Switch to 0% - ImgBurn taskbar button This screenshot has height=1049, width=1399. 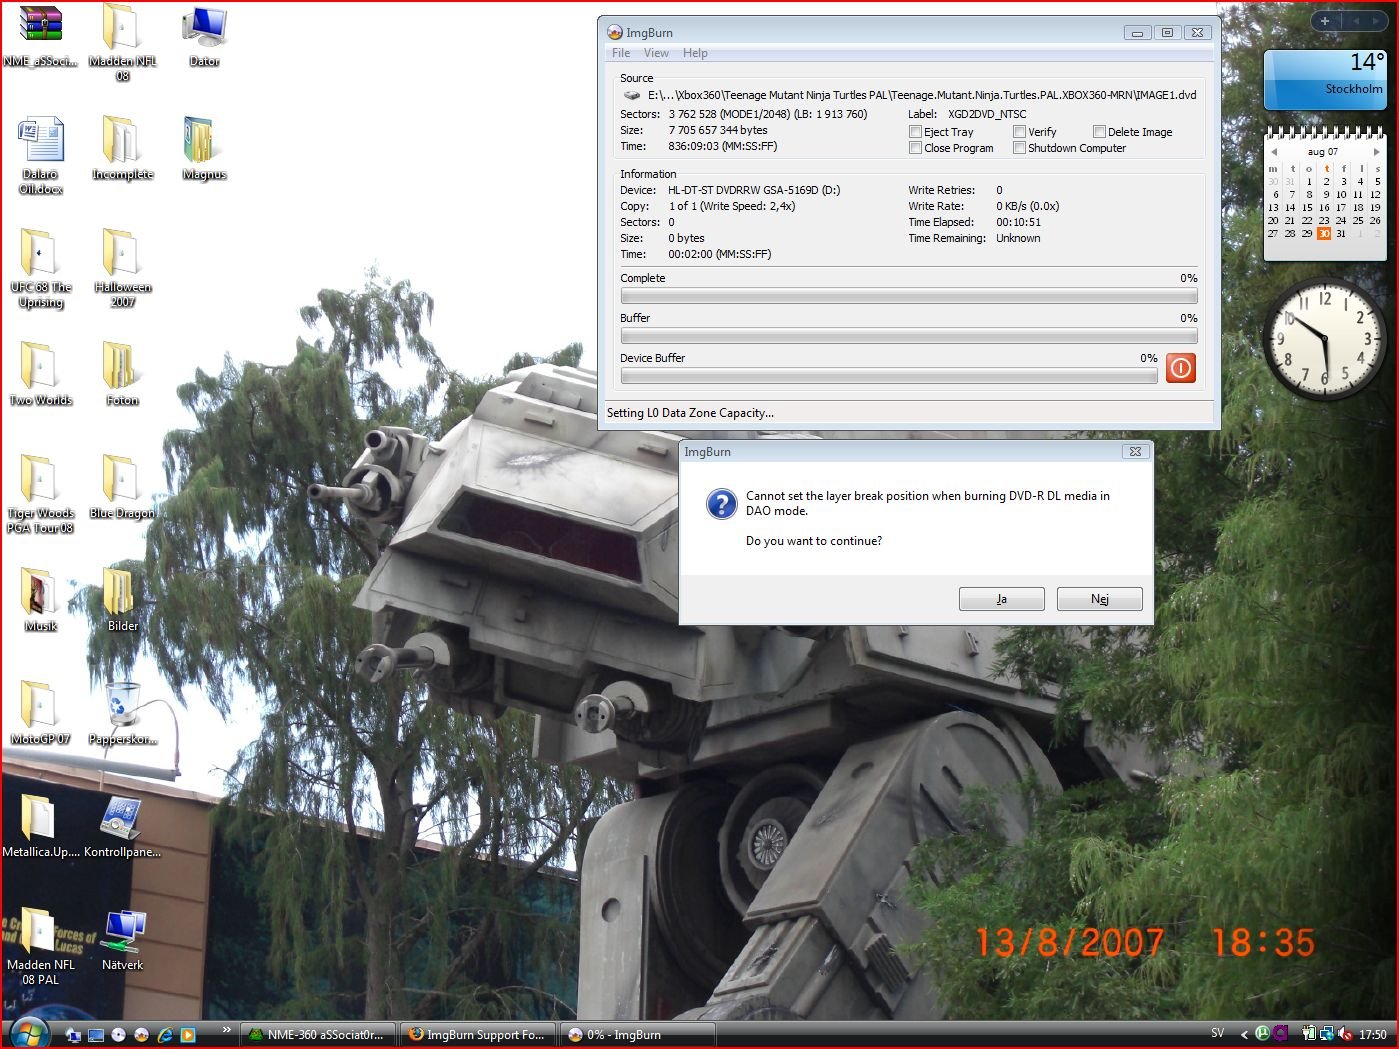637,1035
